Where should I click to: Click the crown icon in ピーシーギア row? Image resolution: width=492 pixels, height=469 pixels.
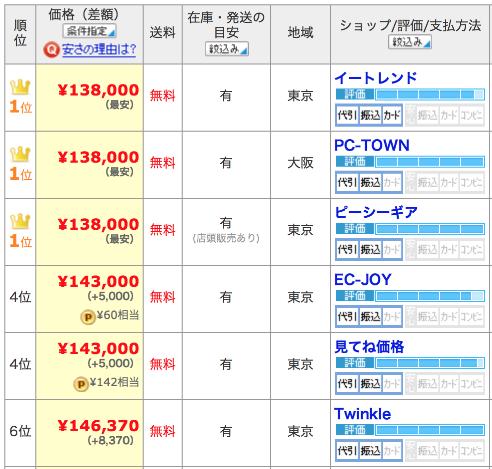point(20,222)
